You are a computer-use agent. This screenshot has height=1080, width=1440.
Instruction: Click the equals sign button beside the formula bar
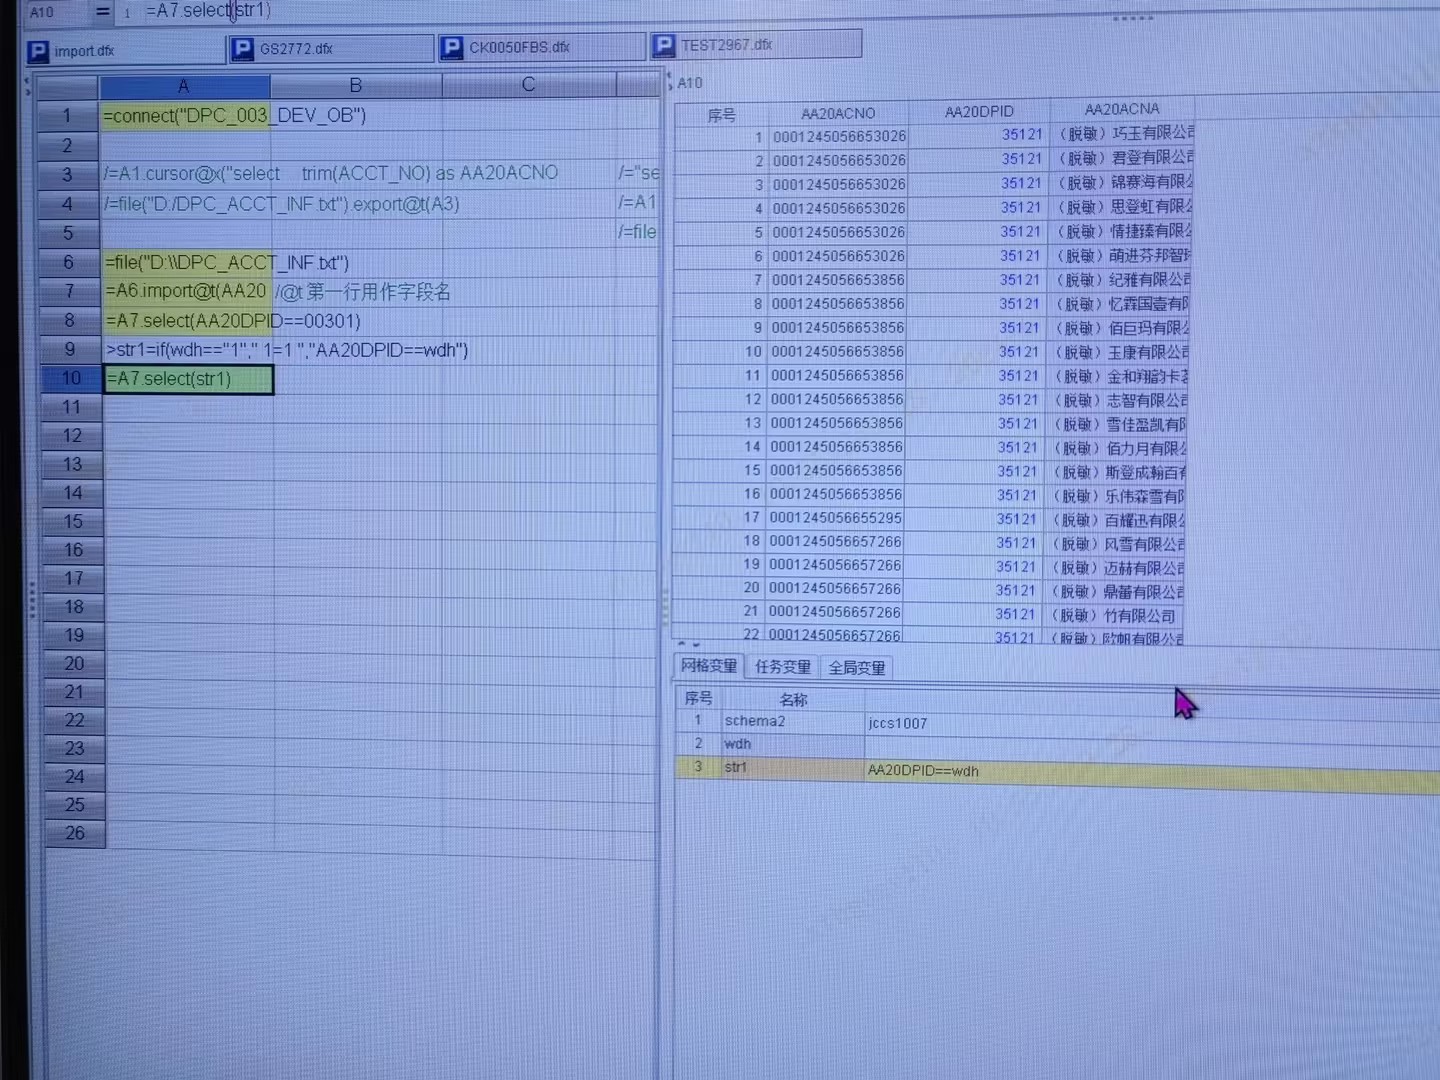(102, 11)
